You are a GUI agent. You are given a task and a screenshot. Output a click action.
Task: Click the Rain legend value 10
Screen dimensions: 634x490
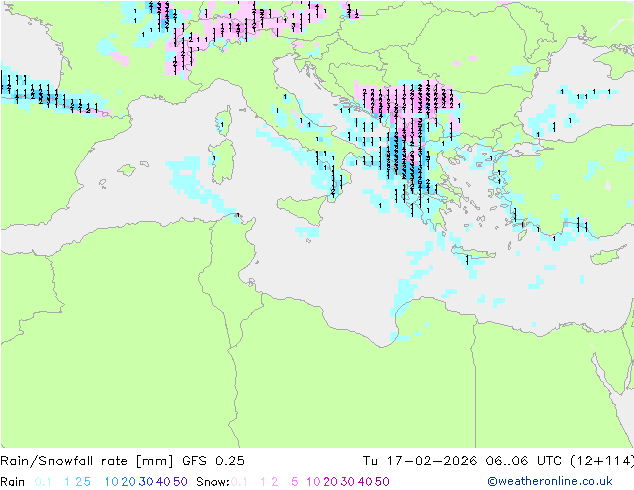tap(111, 482)
